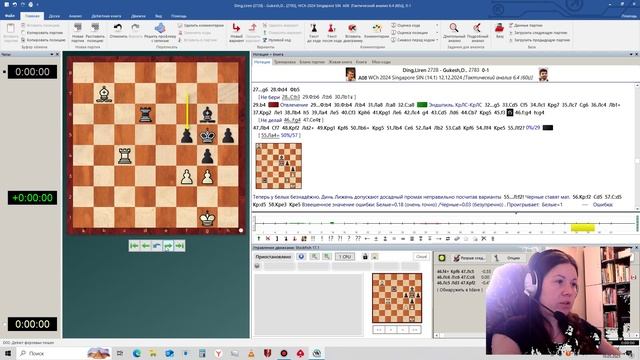
Task: Click the detailed analysis icon
Action: pyautogui.click(x=477, y=28)
